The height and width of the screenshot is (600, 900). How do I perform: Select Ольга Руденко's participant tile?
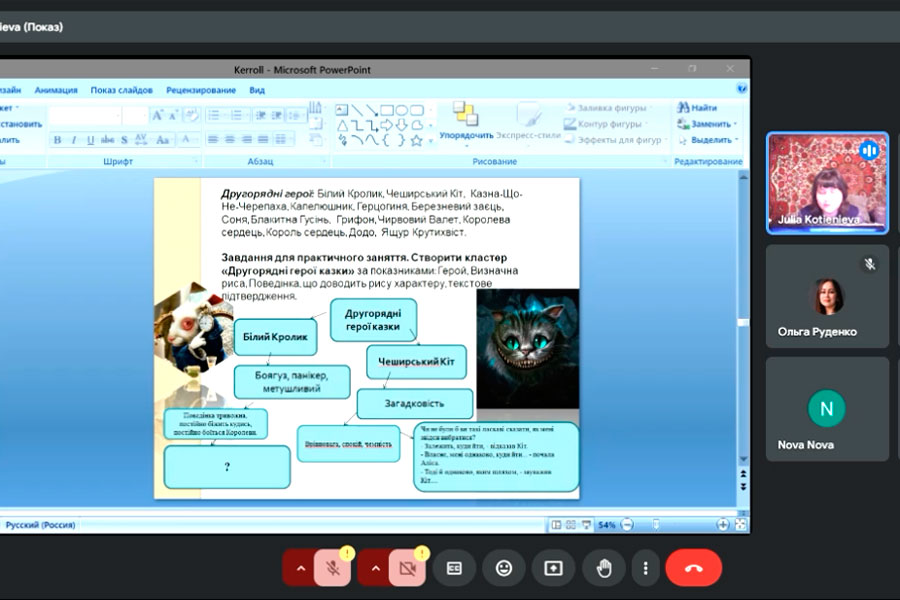pyautogui.click(x=827, y=310)
